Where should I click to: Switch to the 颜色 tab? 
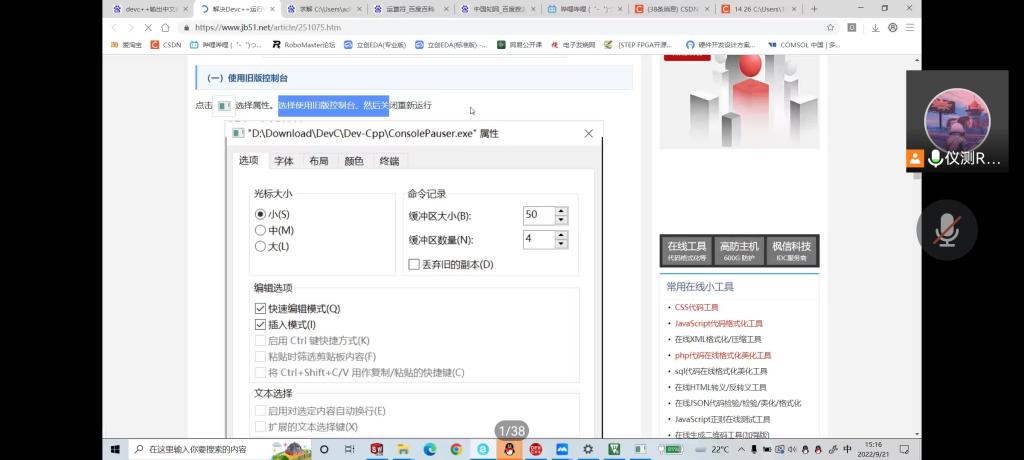(353, 161)
